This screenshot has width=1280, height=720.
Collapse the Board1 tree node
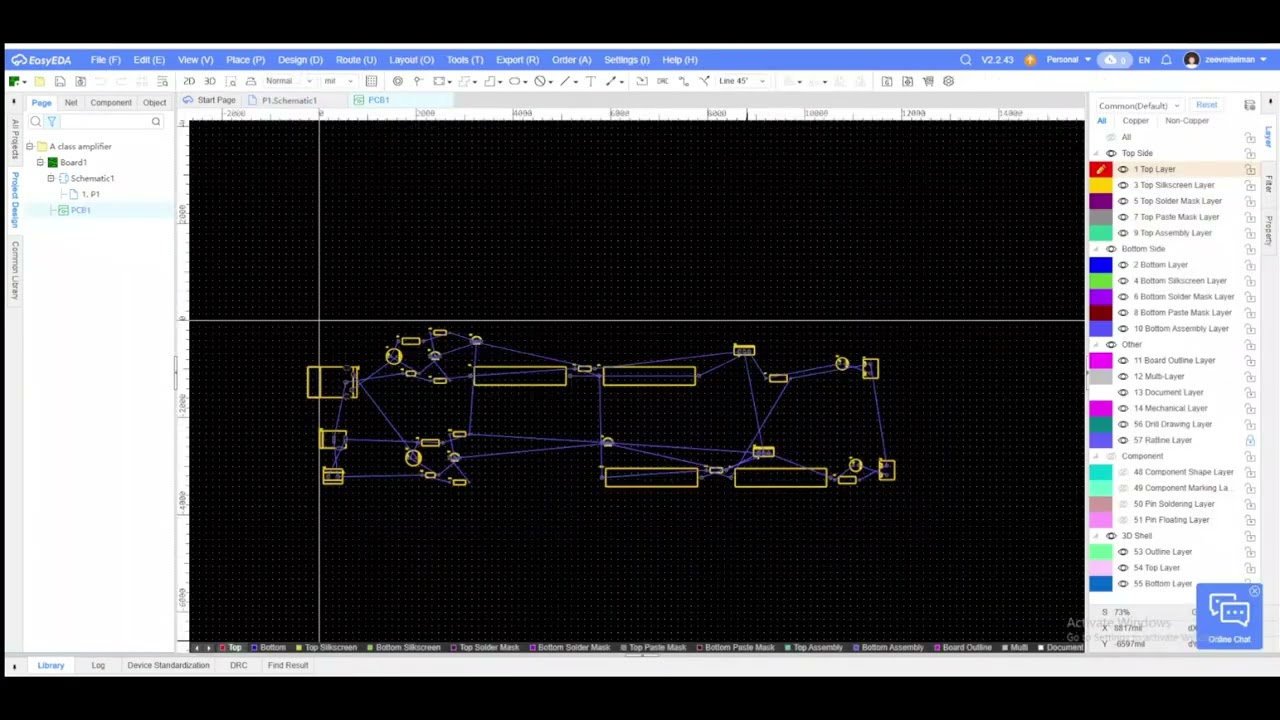pos(40,162)
